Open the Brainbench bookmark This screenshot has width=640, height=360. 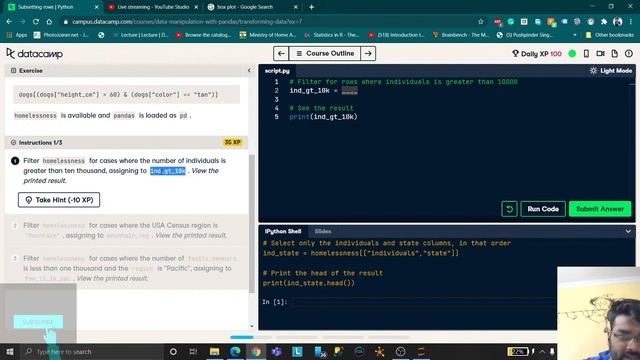pyautogui.click(x=461, y=35)
